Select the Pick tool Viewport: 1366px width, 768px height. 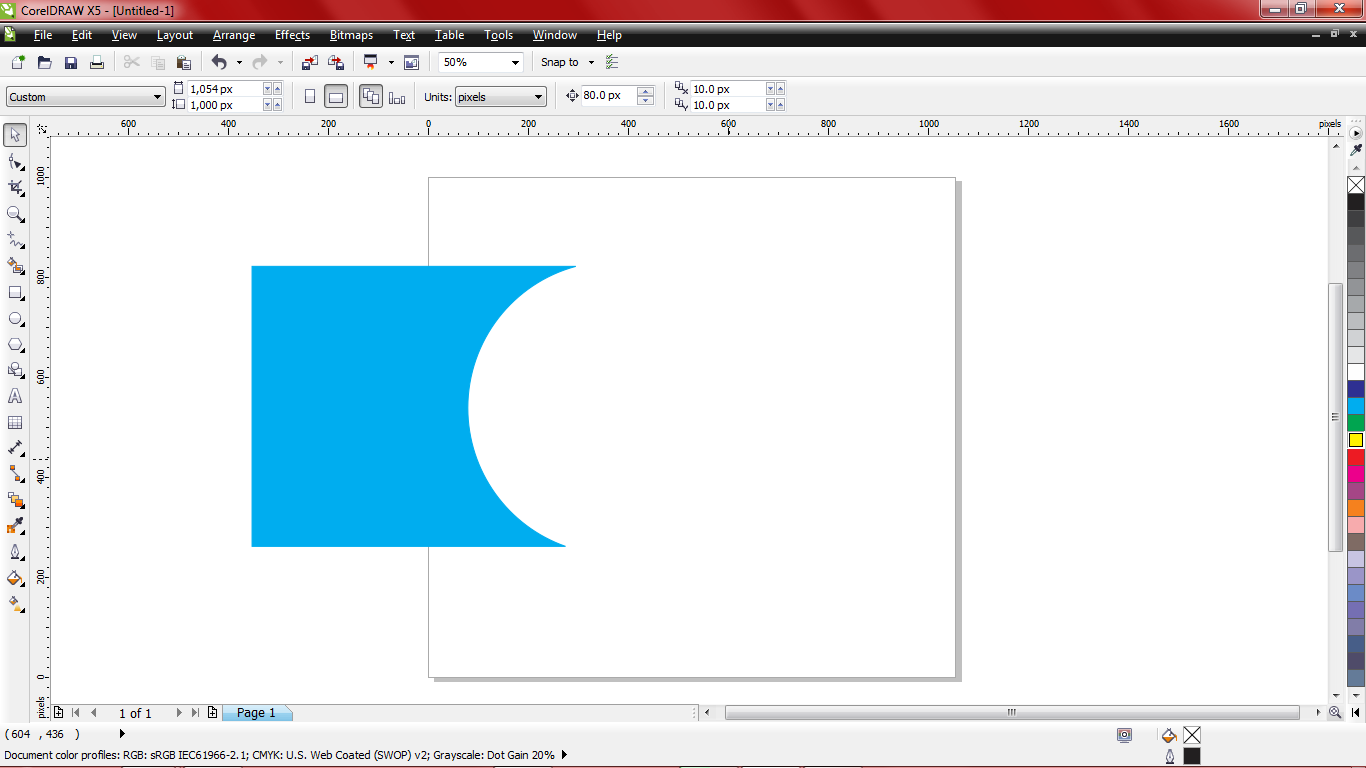click(x=14, y=135)
